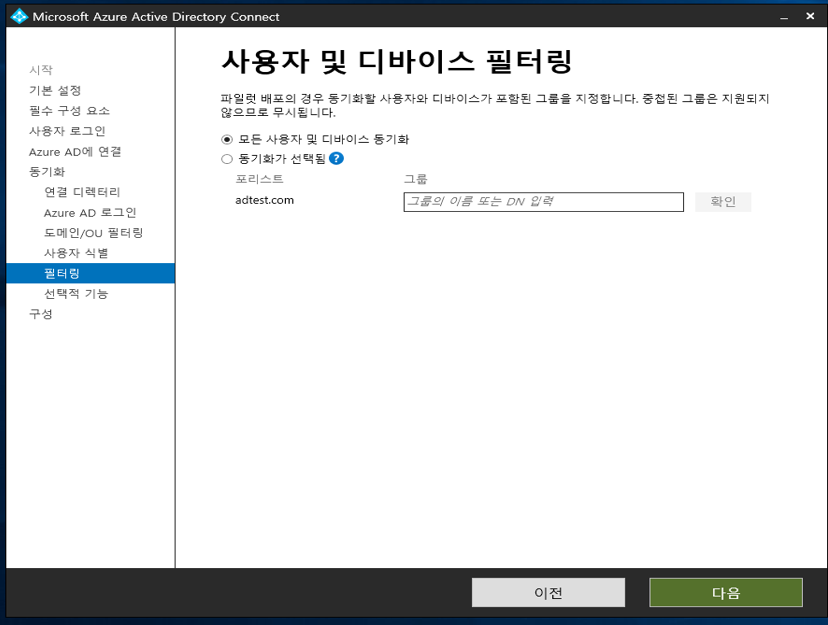Image resolution: width=828 pixels, height=625 pixels.
Task: Open 사용자 로그인 step
Action: [67, 131]
